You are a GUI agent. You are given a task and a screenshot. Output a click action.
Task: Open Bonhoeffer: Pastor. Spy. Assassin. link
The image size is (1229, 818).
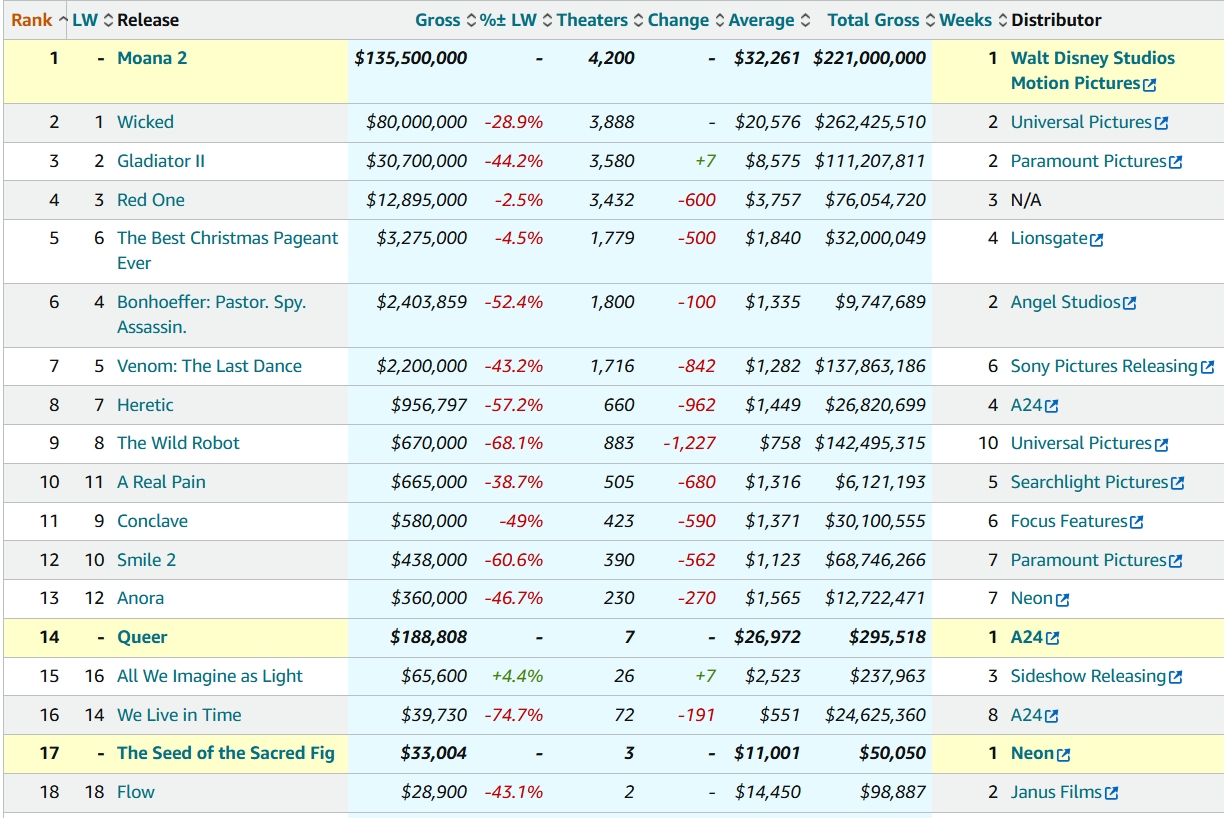pos(212,314)
